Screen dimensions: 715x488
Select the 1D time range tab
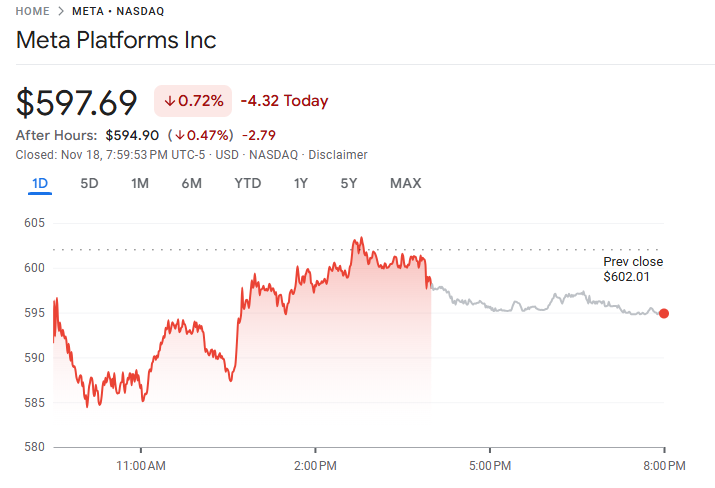click(40, 183)
